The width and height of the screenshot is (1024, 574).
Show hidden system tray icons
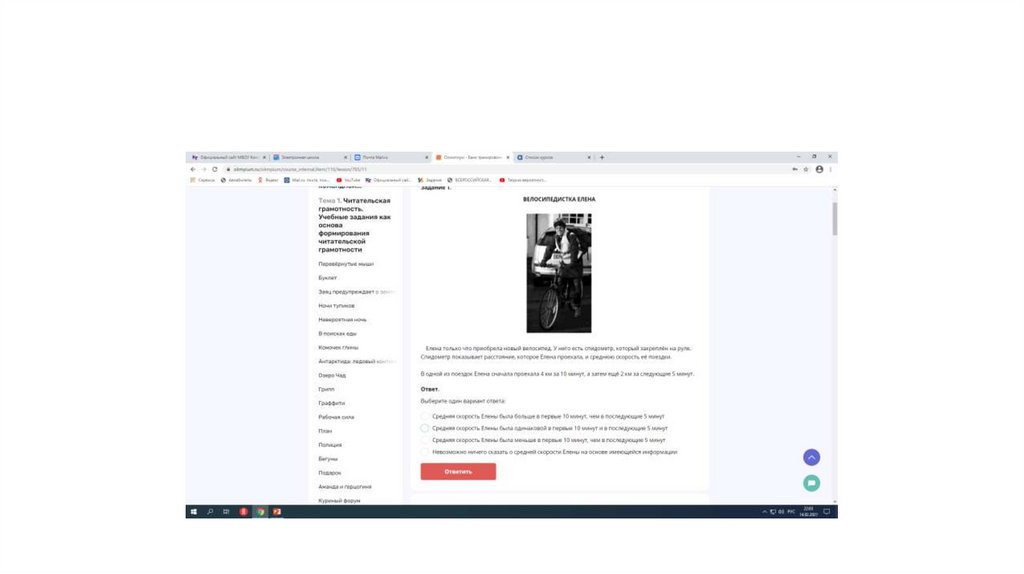click(x=764, y=512)
